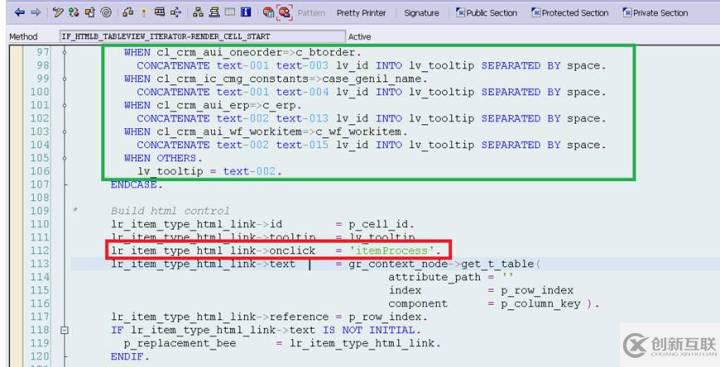Viewport: 720px width, 367px height.
Task: Open Public Section
Action: pyautogui.click(x=486, y=13)
